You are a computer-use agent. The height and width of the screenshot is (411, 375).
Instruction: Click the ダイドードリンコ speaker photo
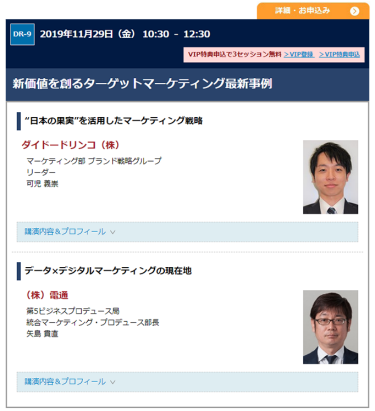pyautogui.click(x=330, y=177)
